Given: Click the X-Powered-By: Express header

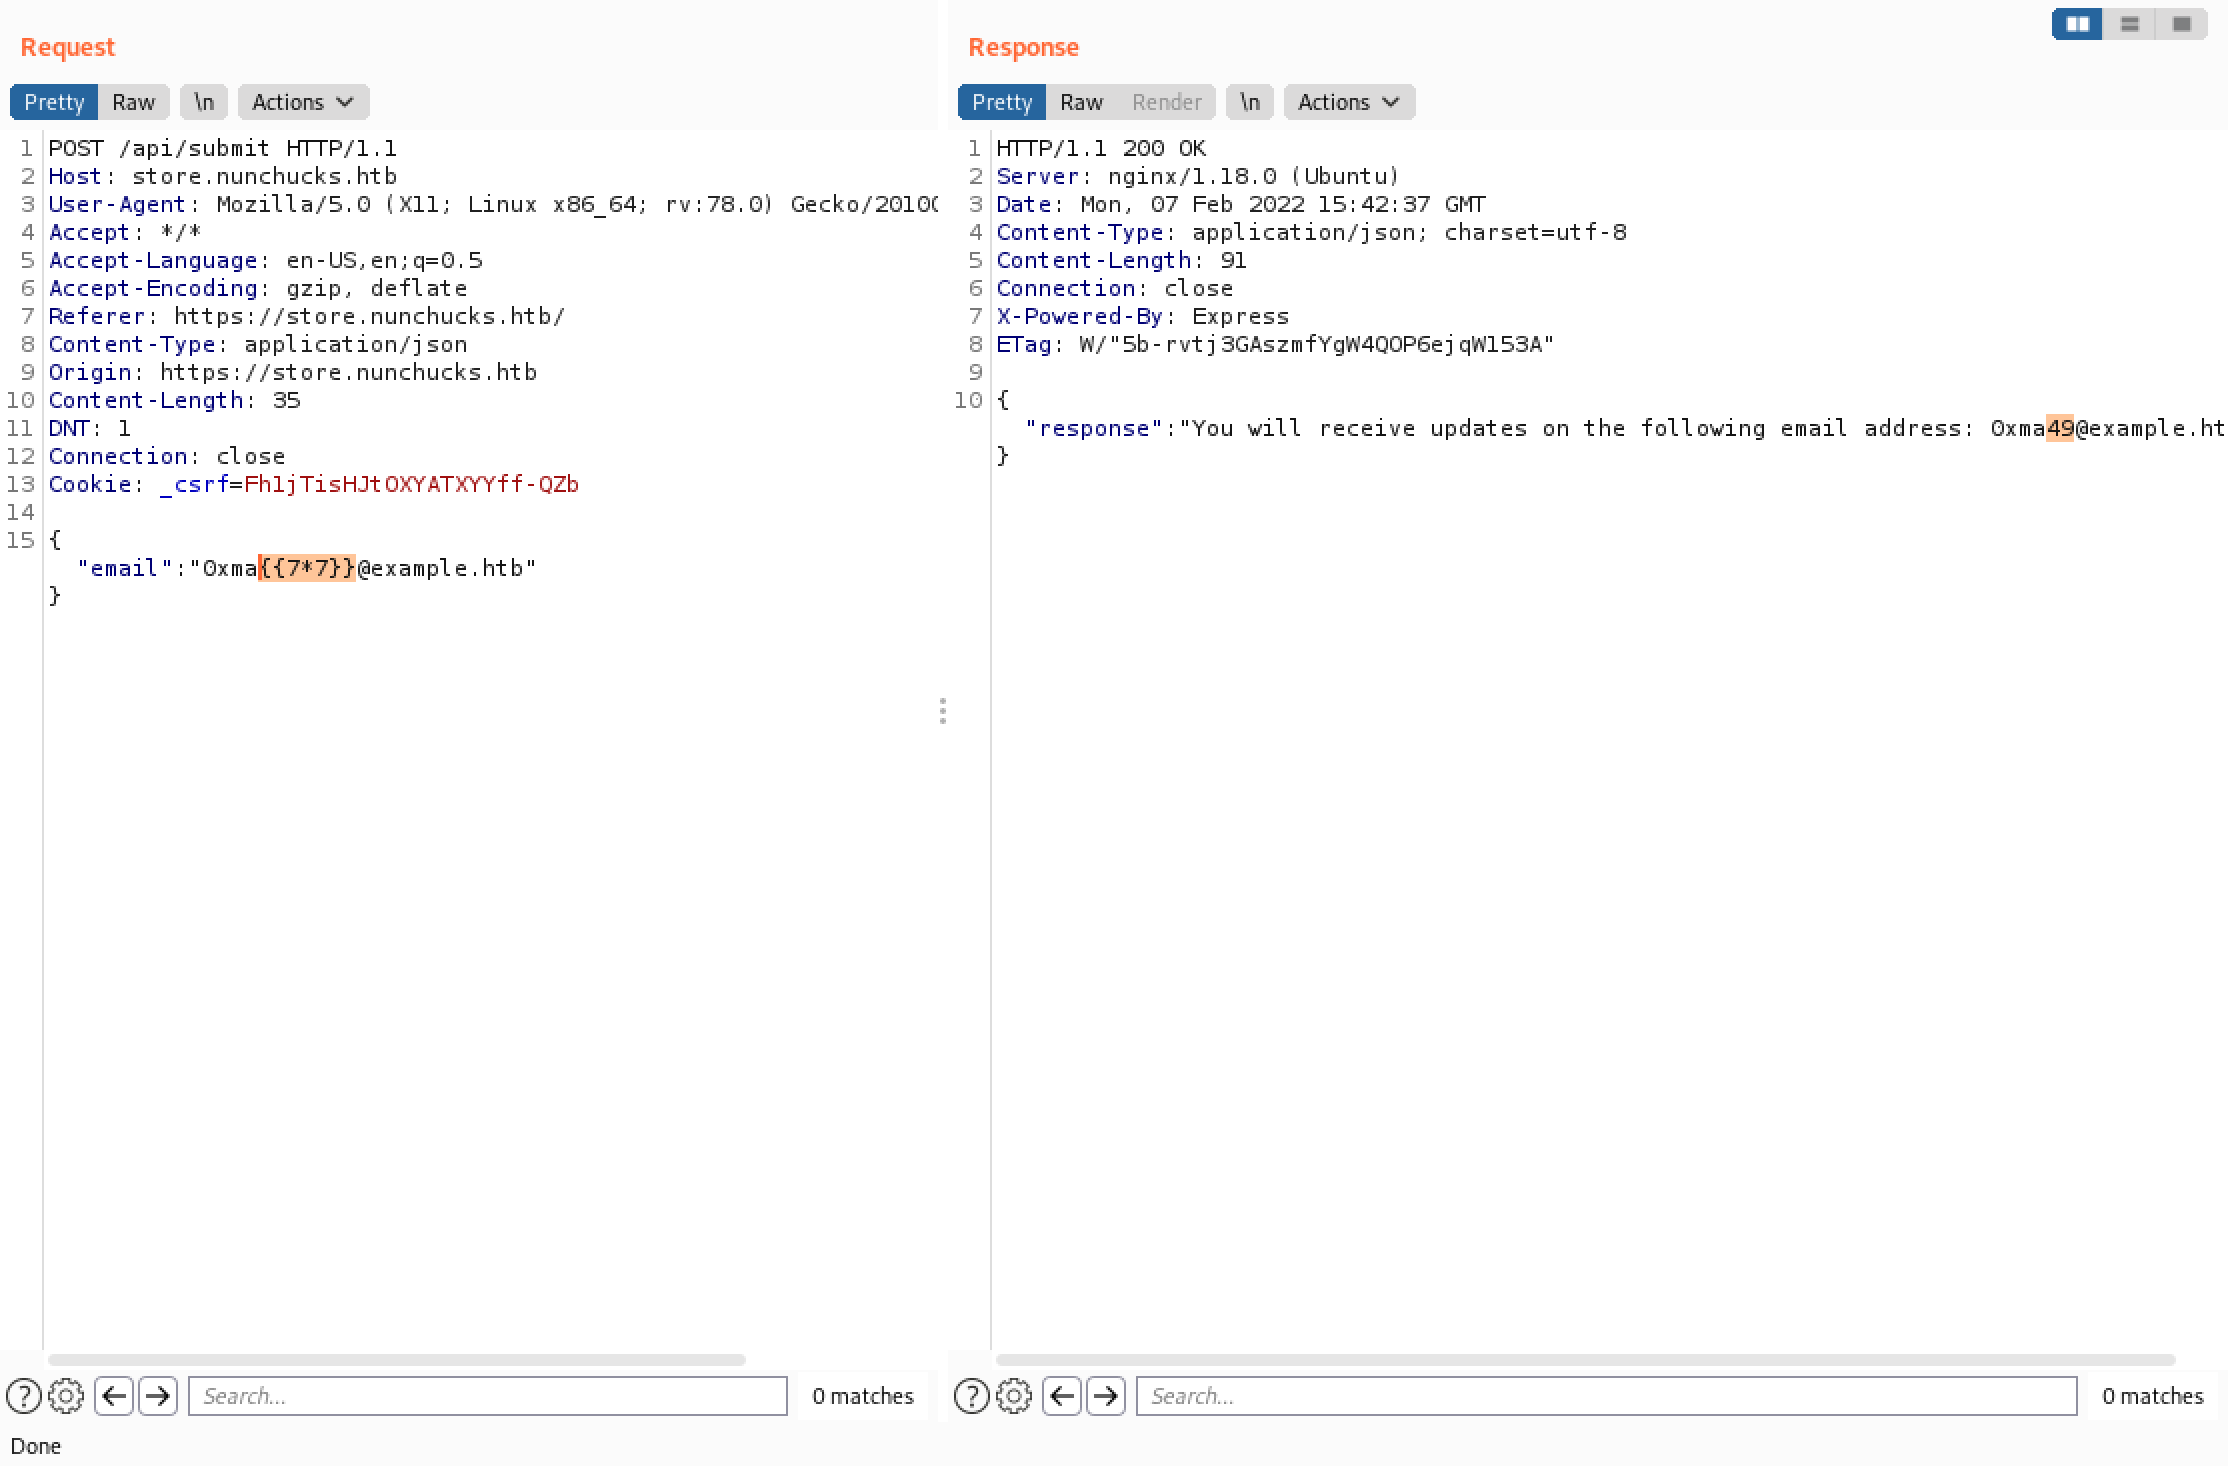Looking at the screenshot, I should (1143, 316).
